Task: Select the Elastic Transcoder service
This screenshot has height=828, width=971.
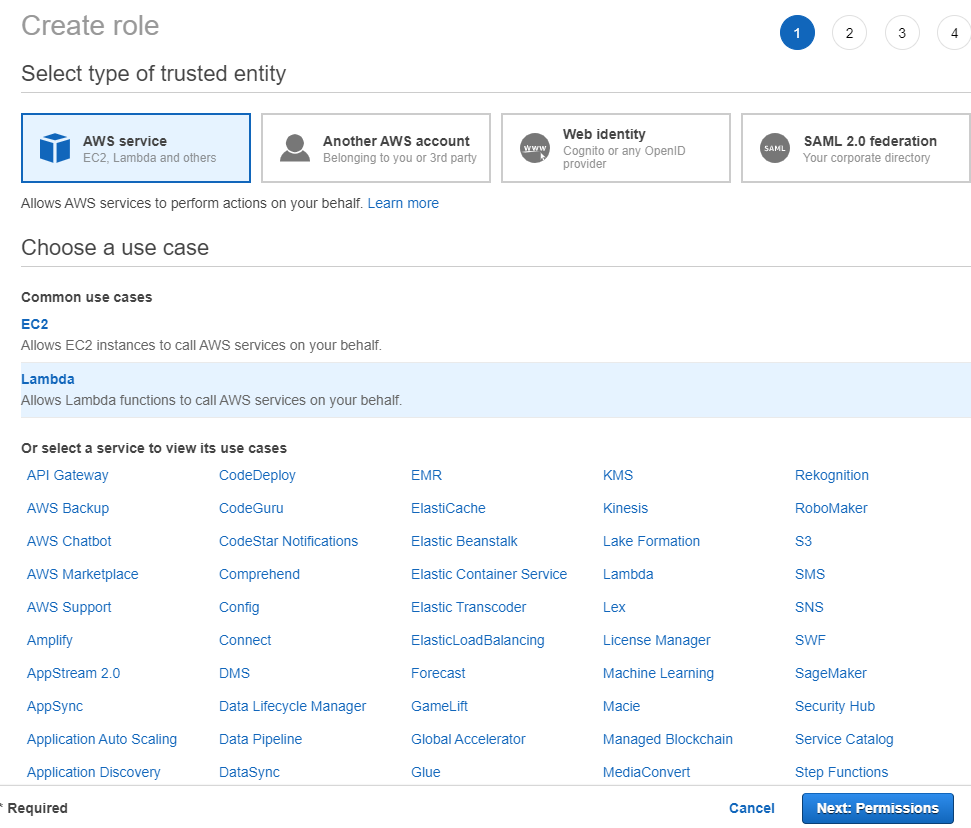Action: click(x=469, y=607)
